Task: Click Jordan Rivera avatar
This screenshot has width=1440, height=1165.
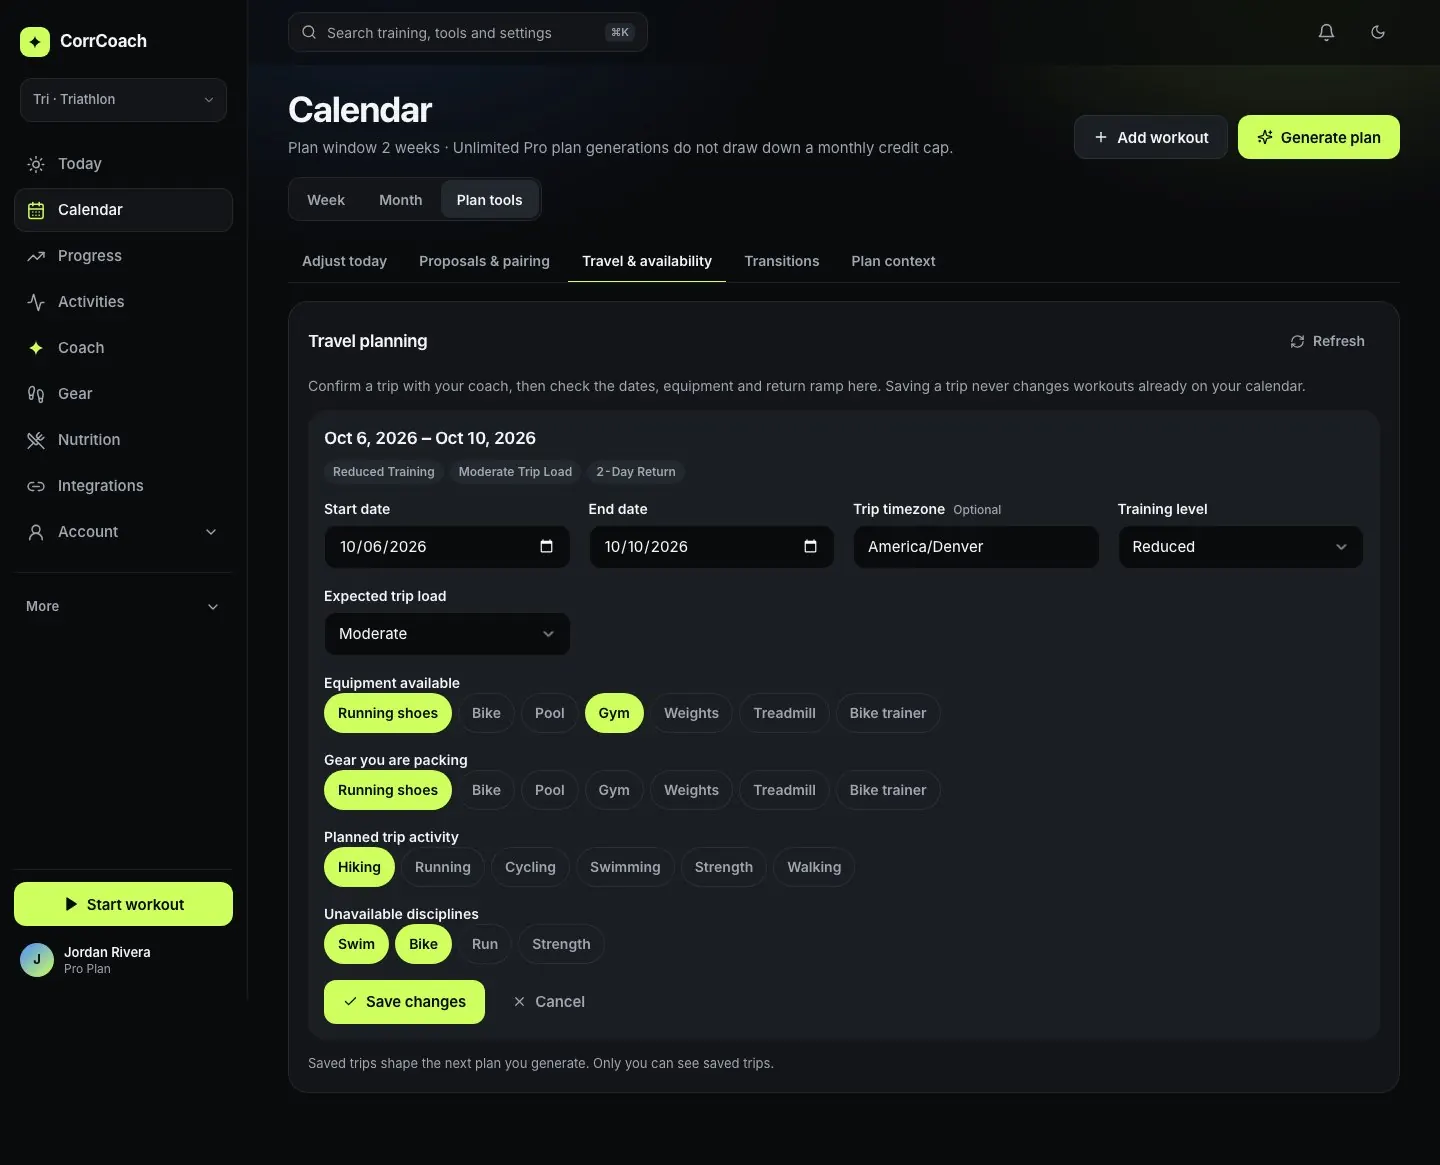Action: [x=37, y=960]
